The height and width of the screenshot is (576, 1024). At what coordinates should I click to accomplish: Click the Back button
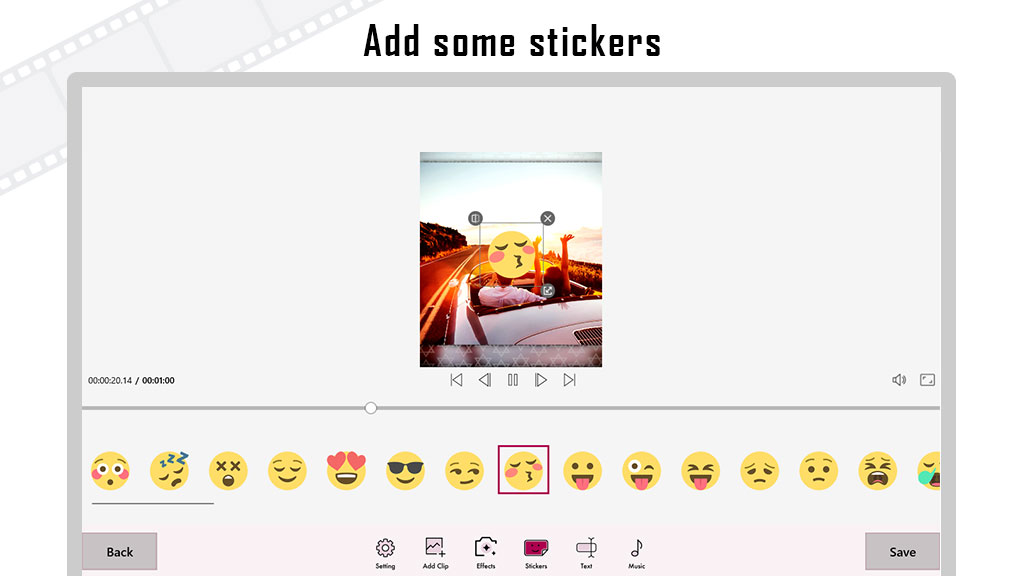coord(120,552)
